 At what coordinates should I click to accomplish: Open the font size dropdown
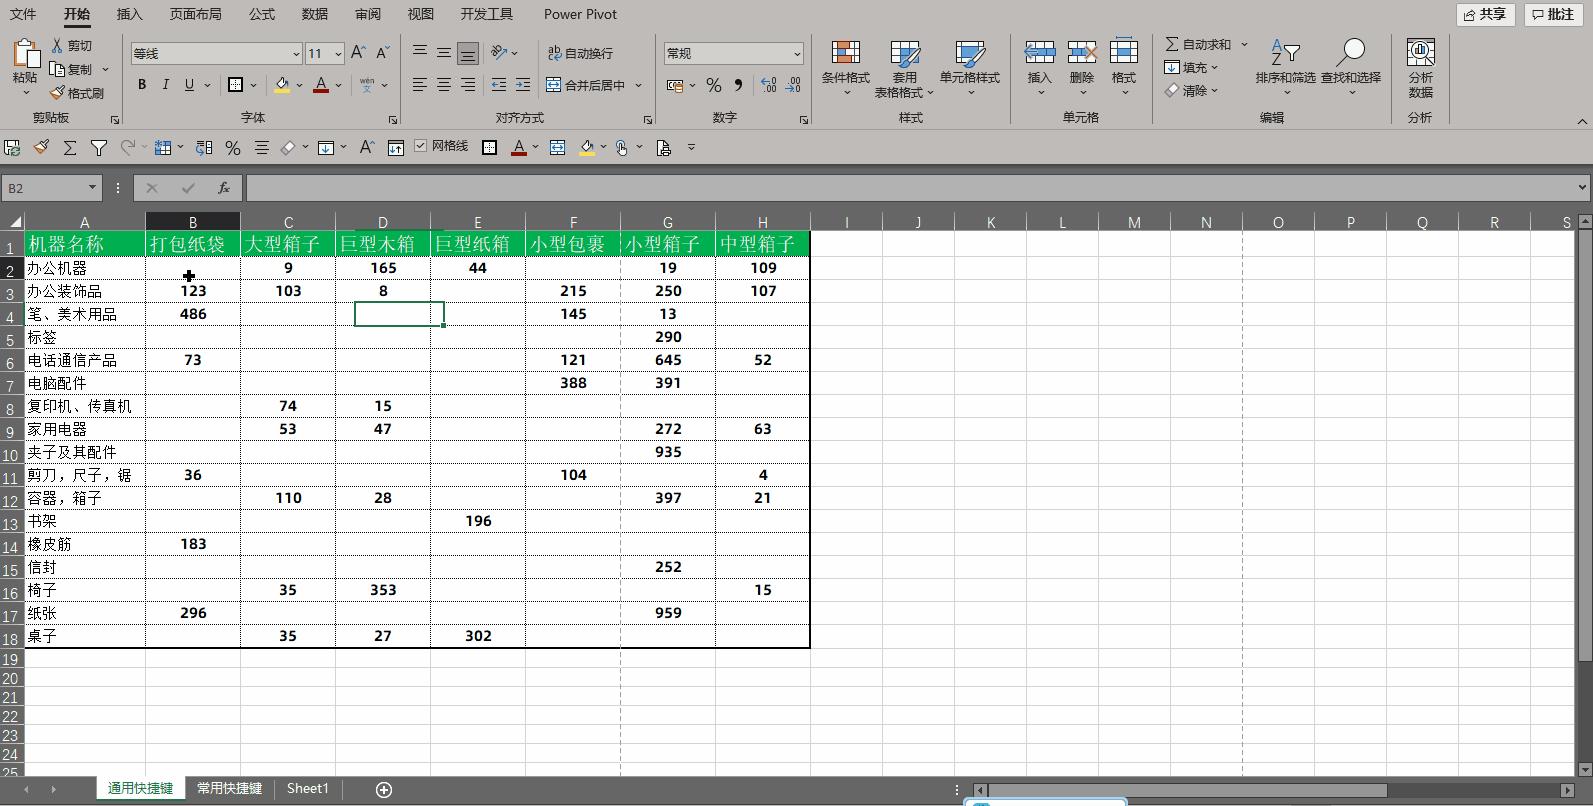click(338, 54)
